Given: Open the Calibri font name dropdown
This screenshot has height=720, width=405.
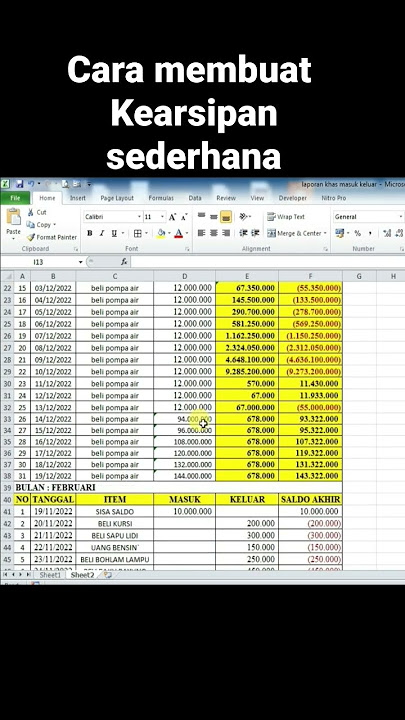Looking at the screenshot, I should coord(139,217).
